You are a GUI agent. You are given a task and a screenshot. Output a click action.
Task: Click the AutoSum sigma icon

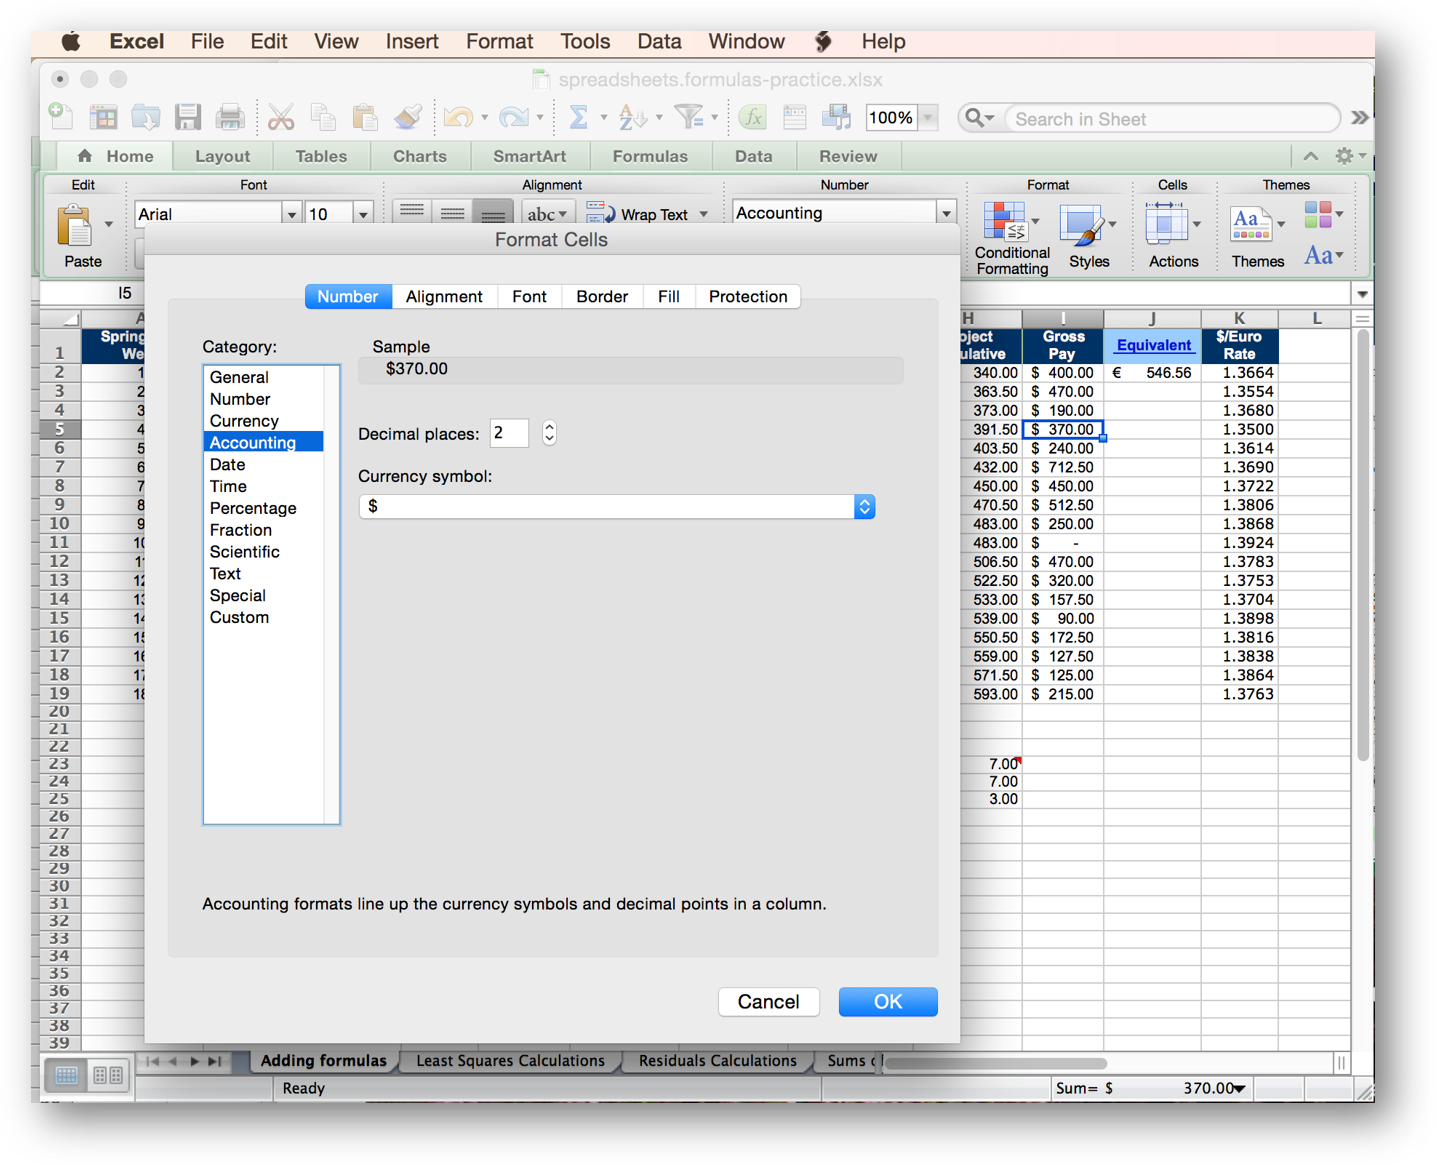pyautogui.click(x=578, y=118)
